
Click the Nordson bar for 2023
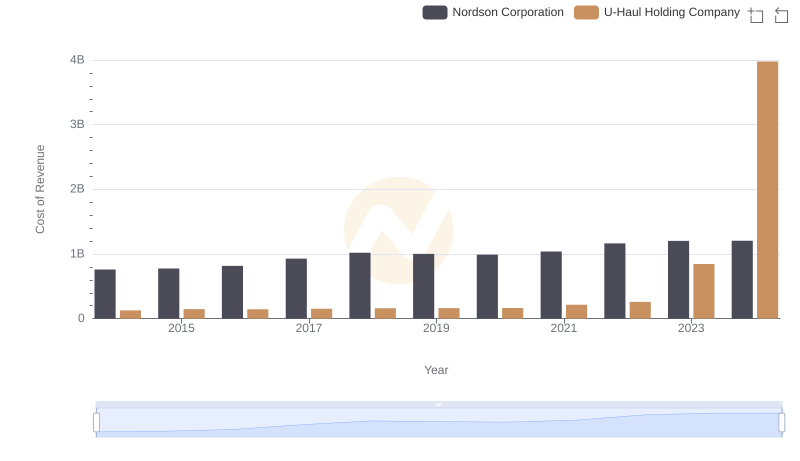tap(678, 279)
